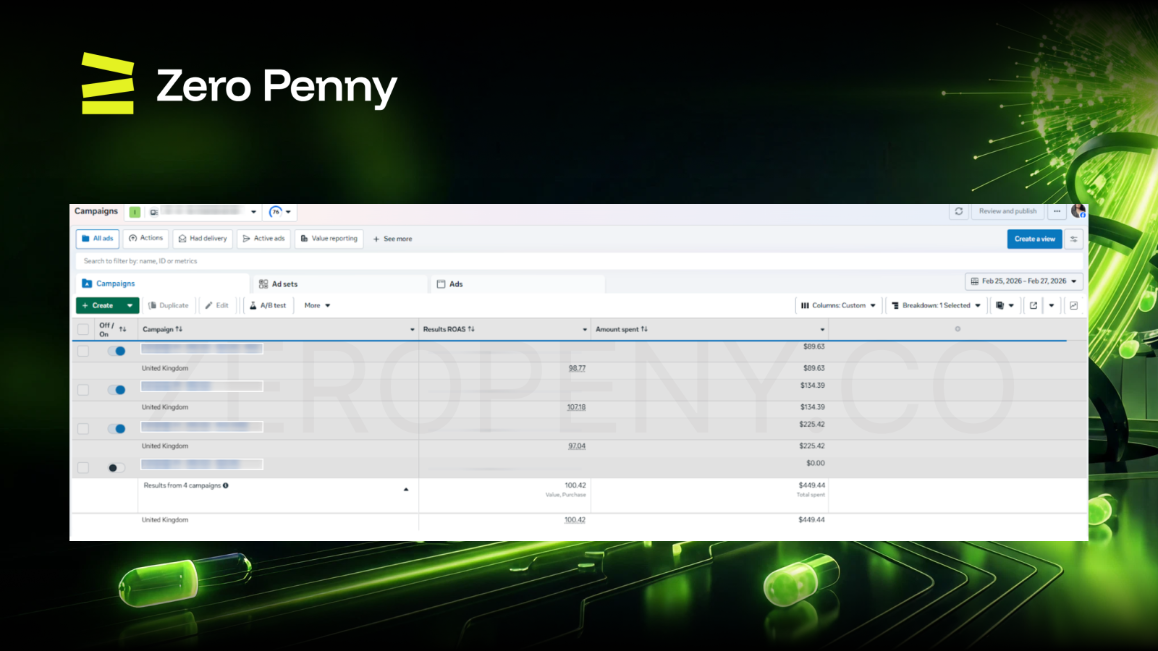Check the box for the $225.42 campaign
This screenshot has height=651, width=1158.
click(83, 429)
